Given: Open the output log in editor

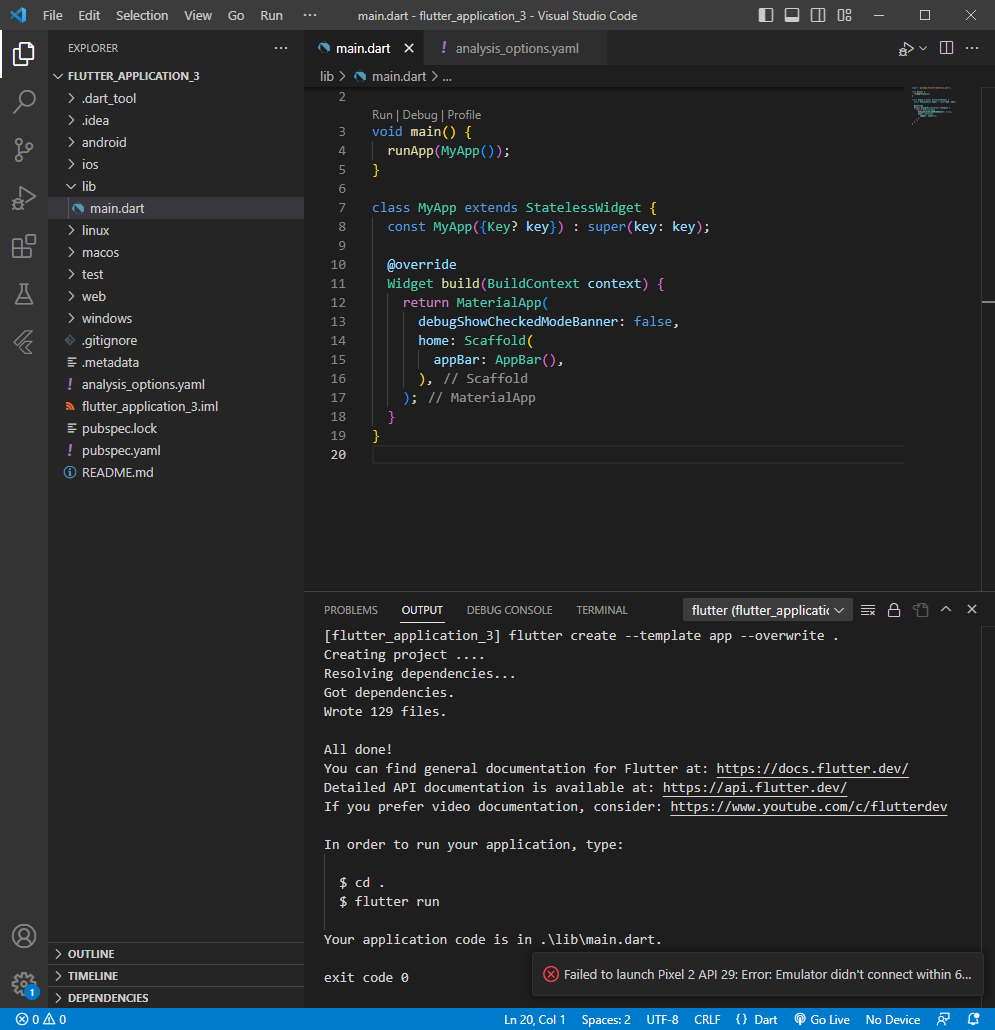Looking at the screenshot, I should click(921, 610).
